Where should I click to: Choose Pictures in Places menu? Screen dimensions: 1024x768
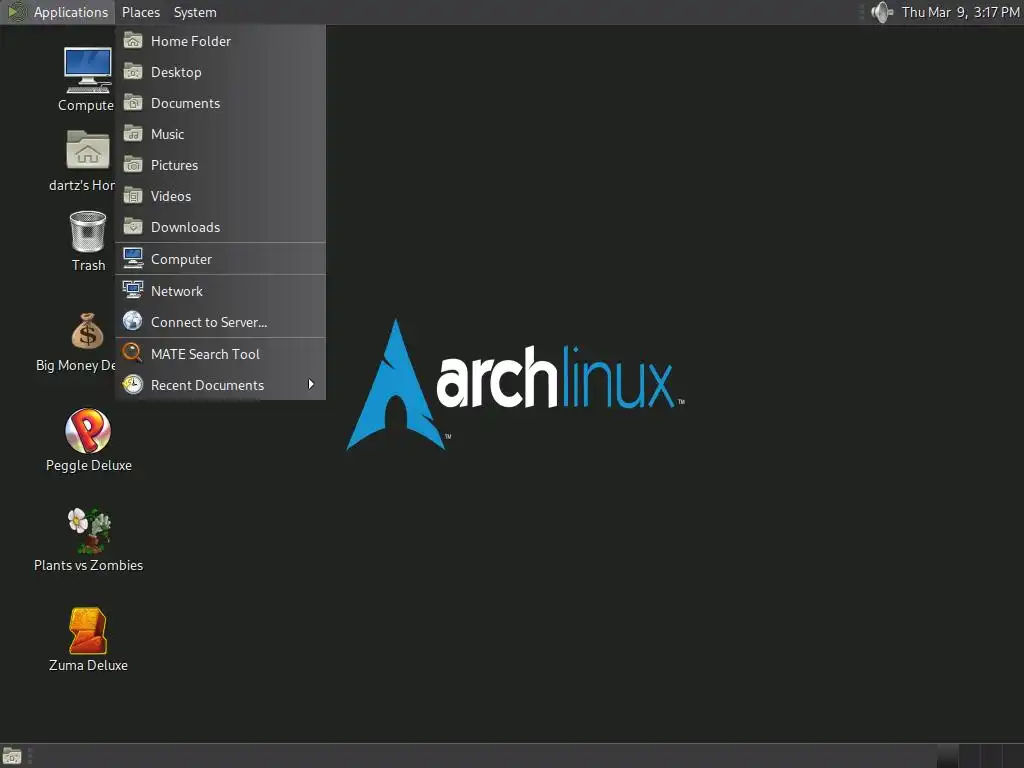pos(221,165)
